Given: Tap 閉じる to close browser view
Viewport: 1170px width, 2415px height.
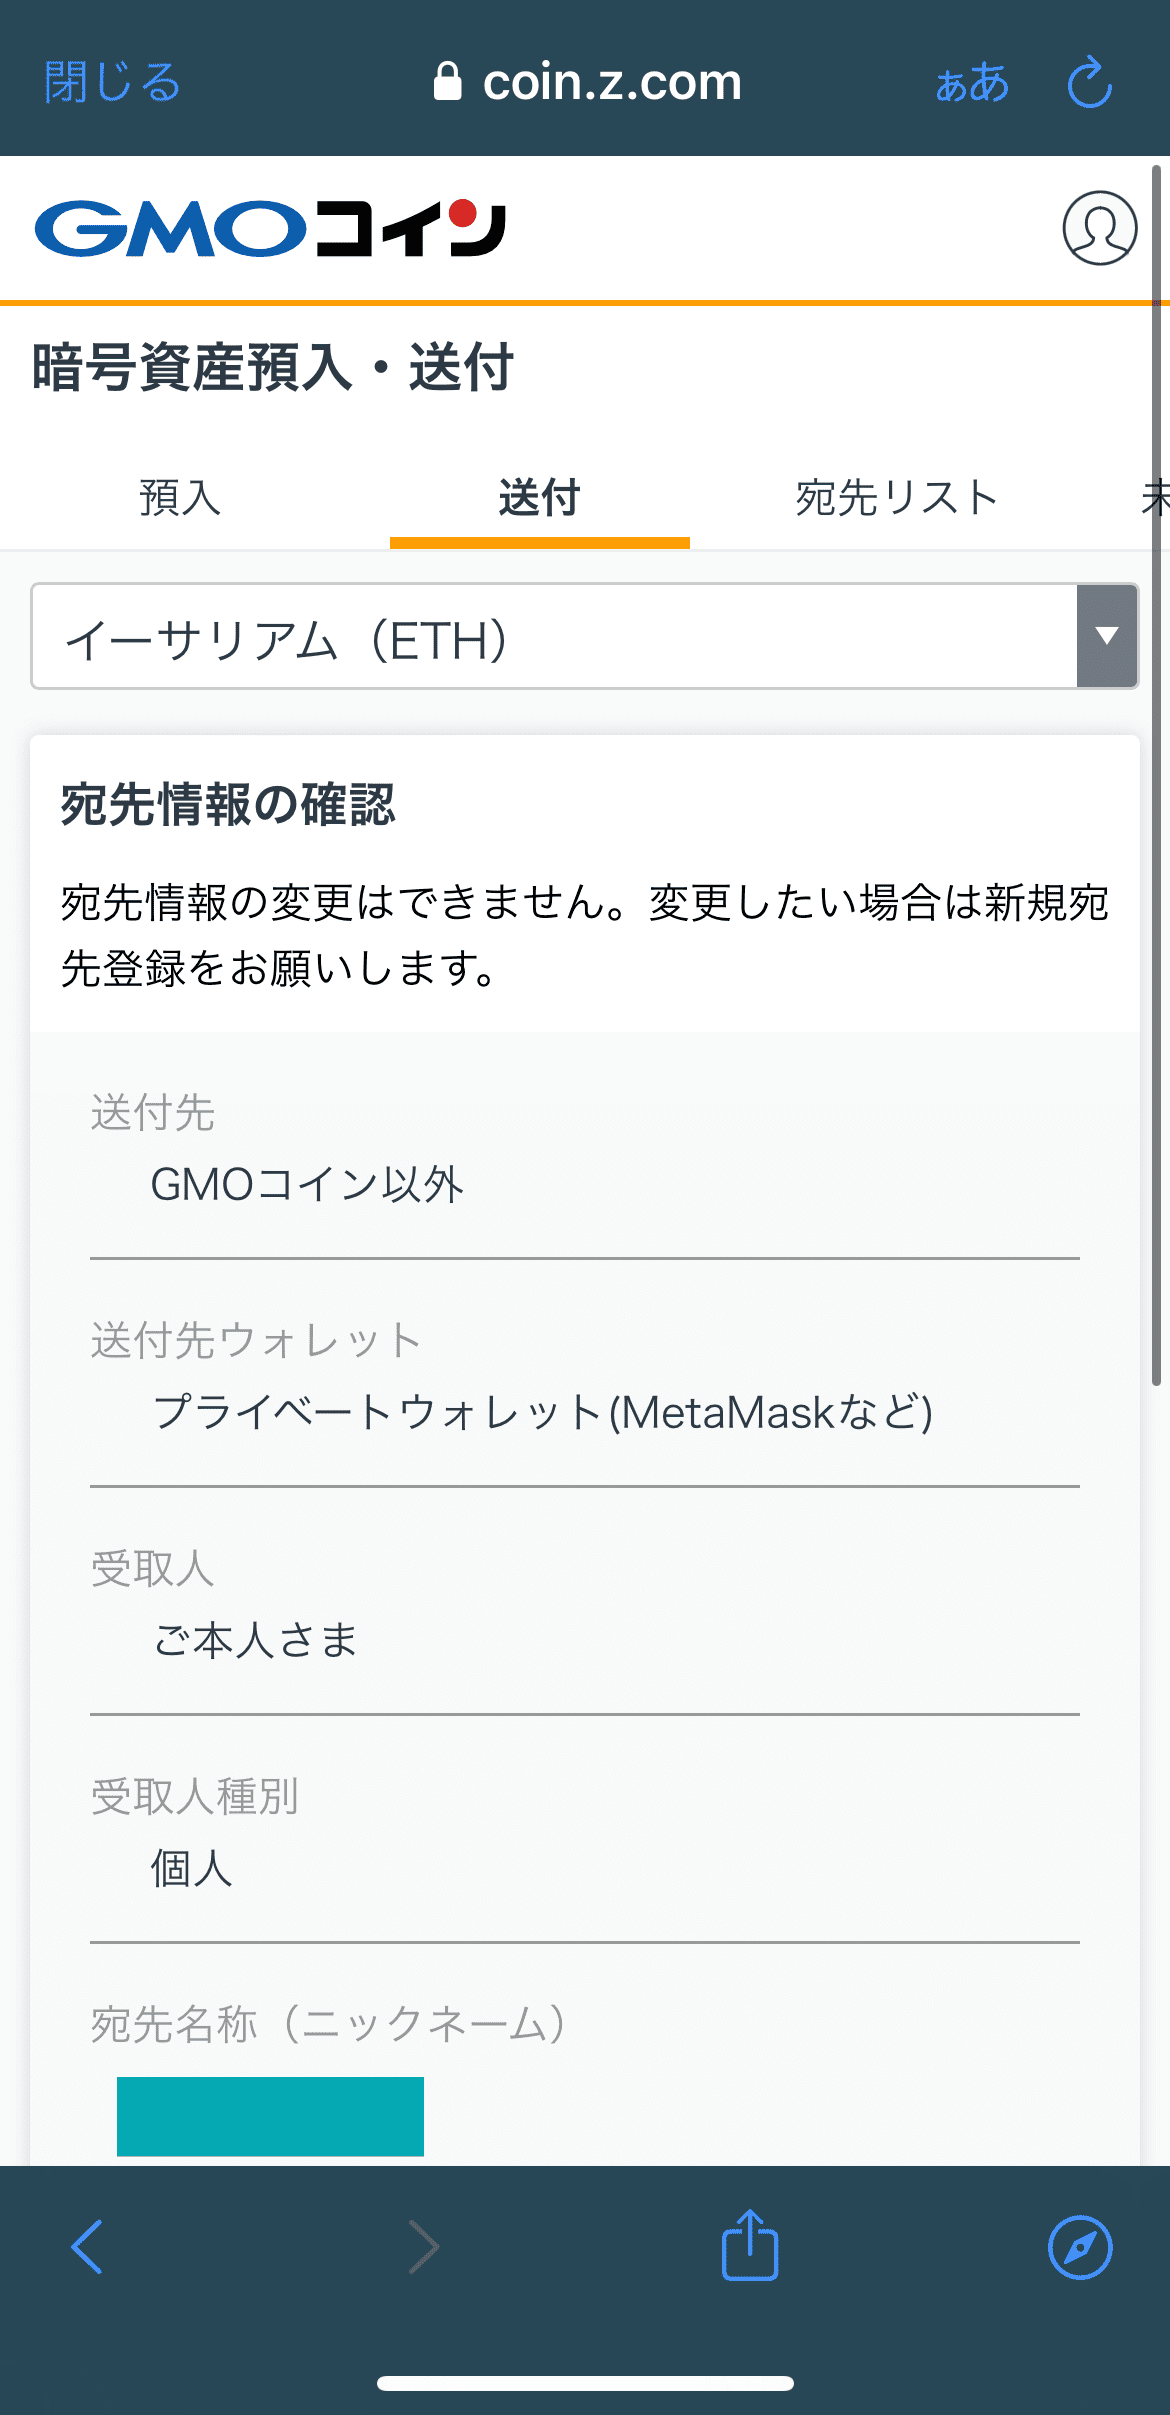Looking at the screenshot, I should point(112,82).
